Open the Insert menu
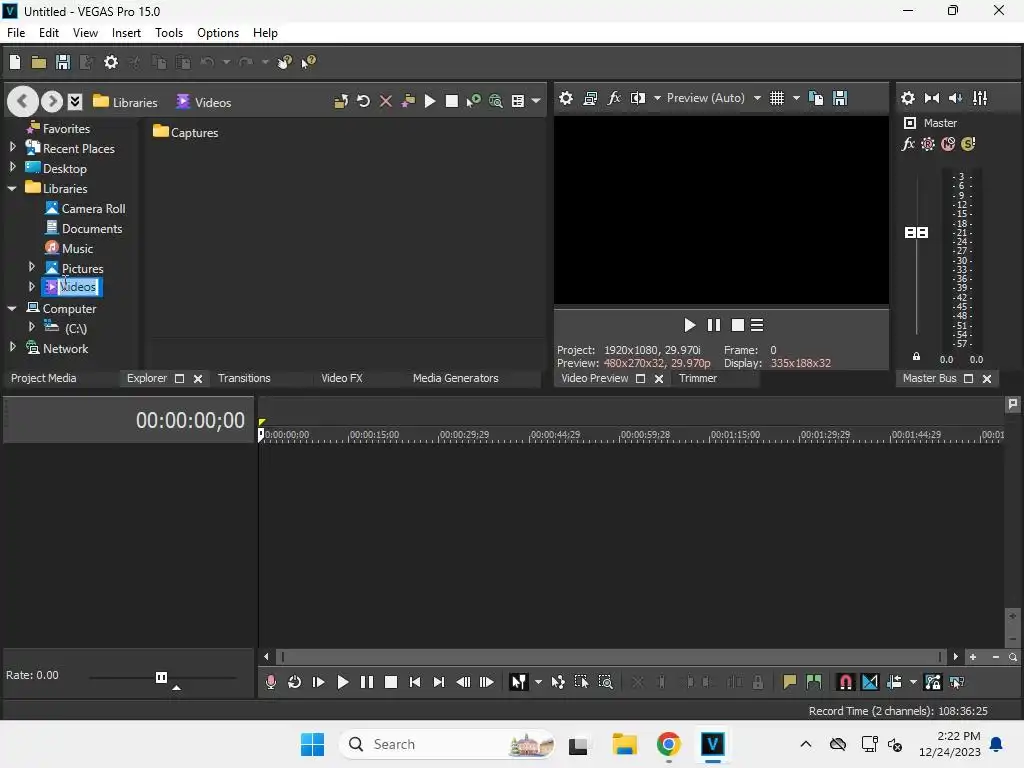The height and width of the screenshot is (768, 1024). click(x=126, y=33)
